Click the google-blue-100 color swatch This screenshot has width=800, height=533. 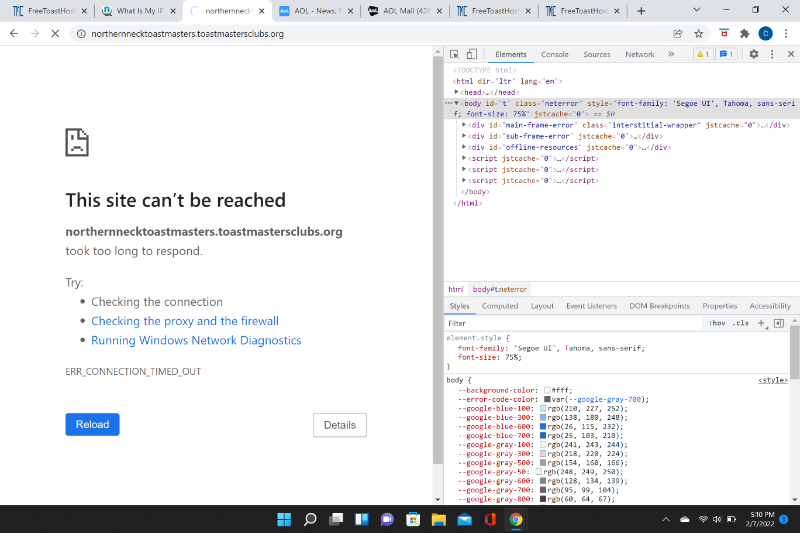pyautogui.click(x=543, y=409)
